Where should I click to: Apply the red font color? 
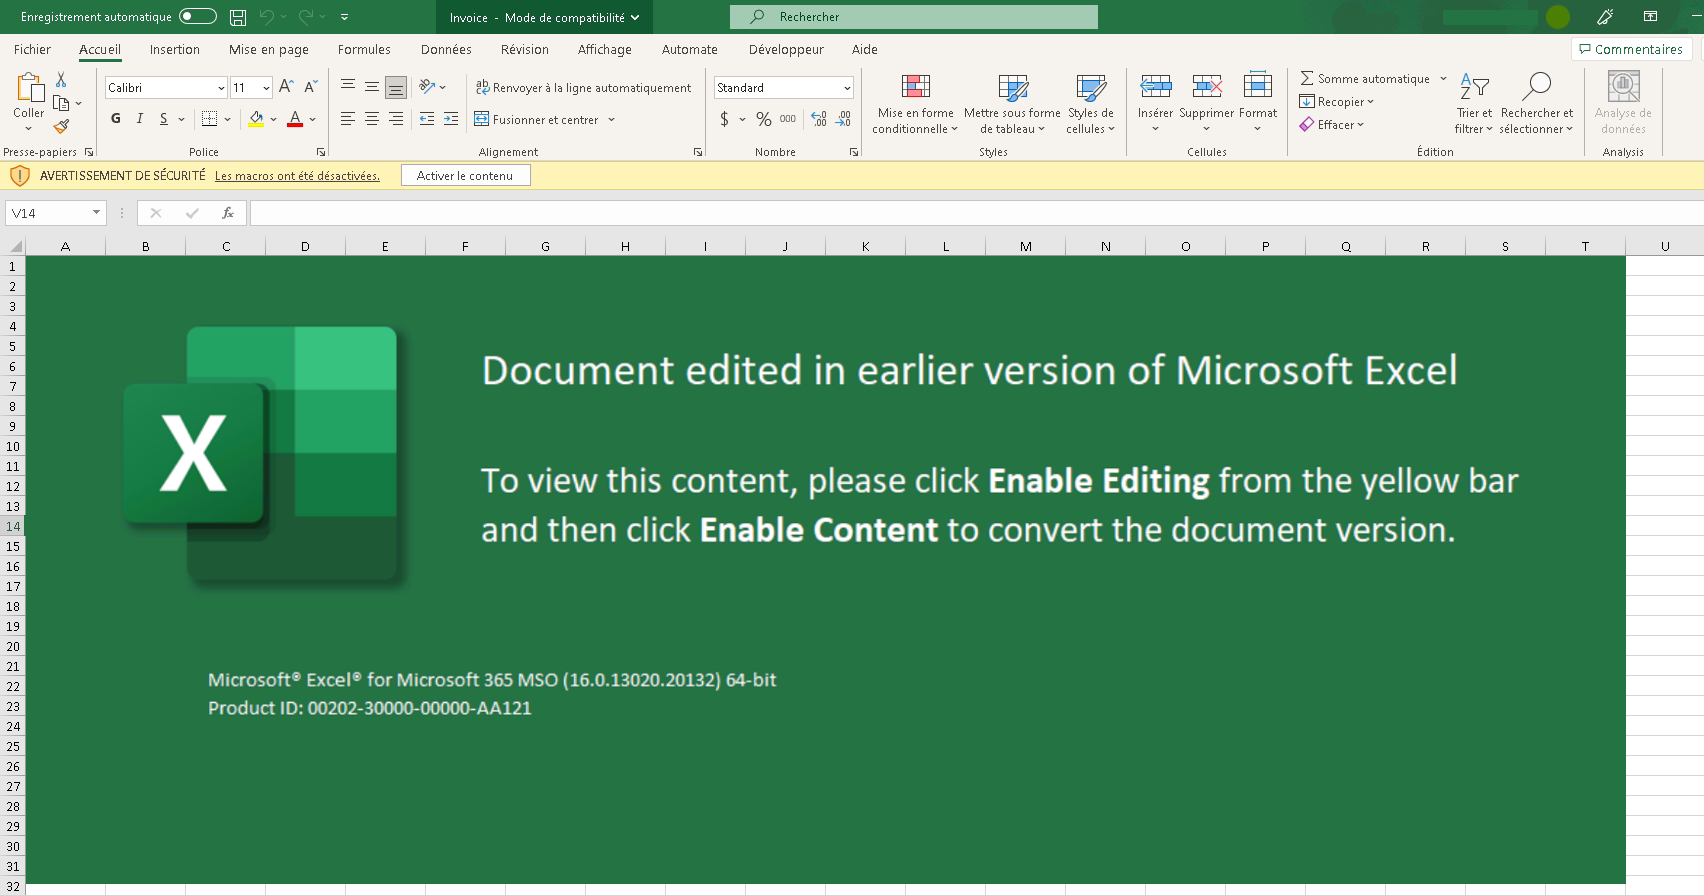coord(295,119)
